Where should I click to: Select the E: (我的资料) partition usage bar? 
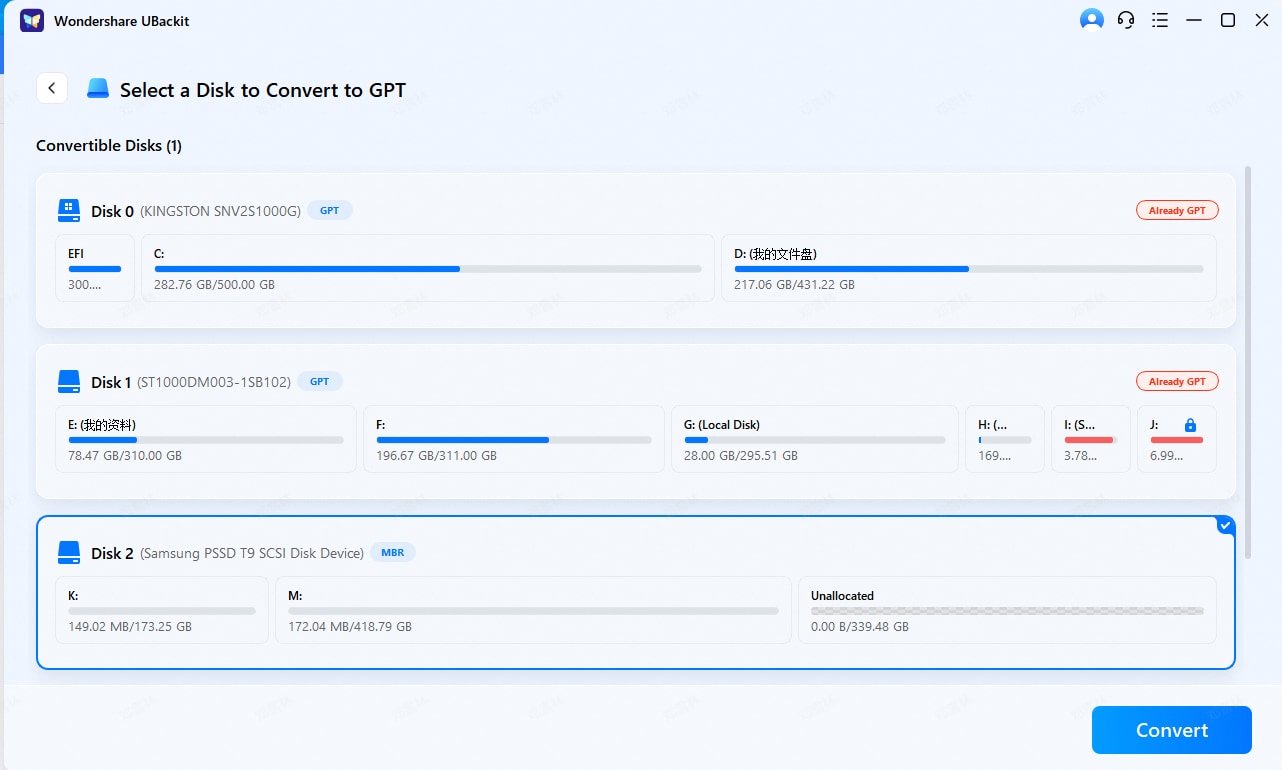click(x=206, y=439)
